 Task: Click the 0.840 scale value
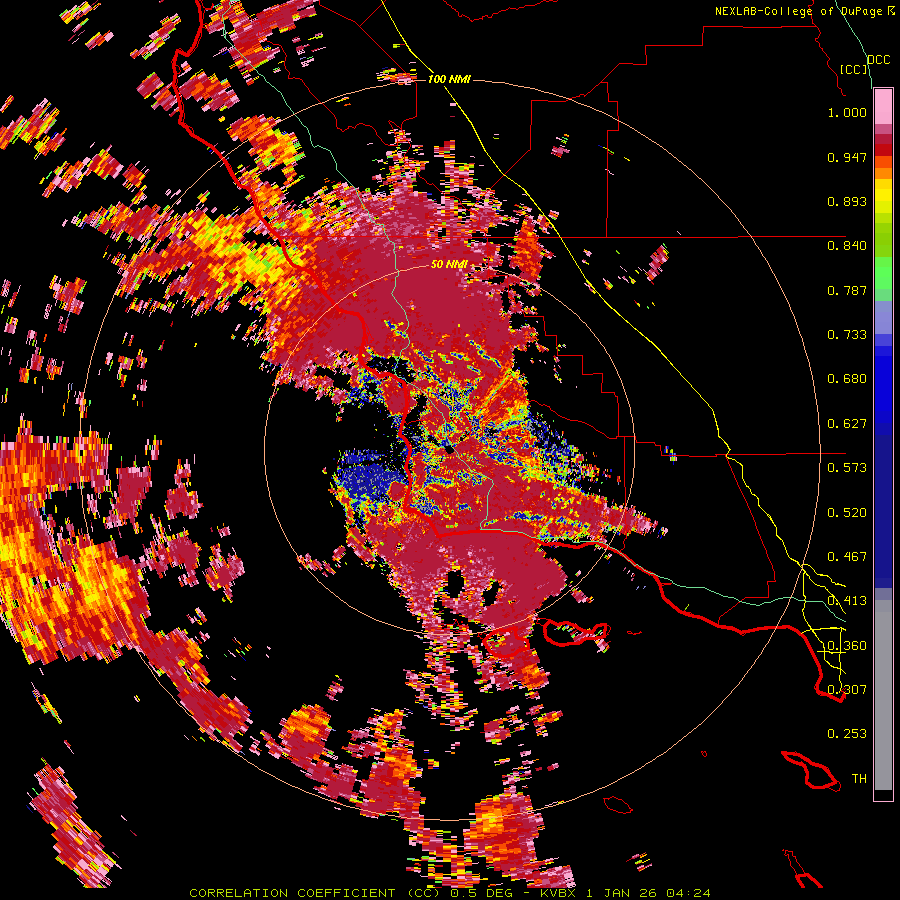(847, 246)
